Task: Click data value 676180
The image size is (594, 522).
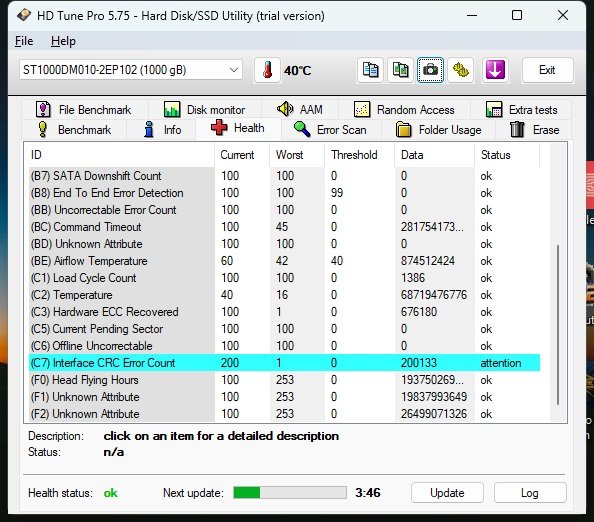Action: (x=419, y=312)
